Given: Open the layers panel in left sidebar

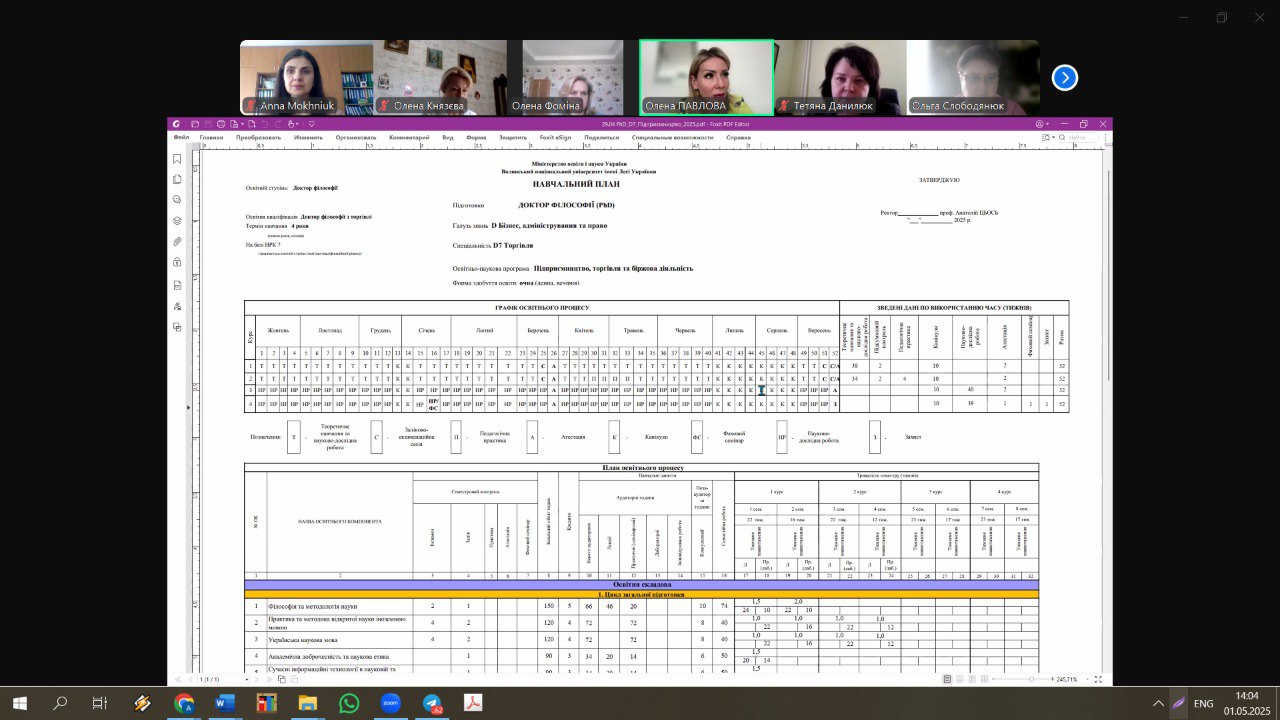Looking at the screenshot, I should pos(177,221).
